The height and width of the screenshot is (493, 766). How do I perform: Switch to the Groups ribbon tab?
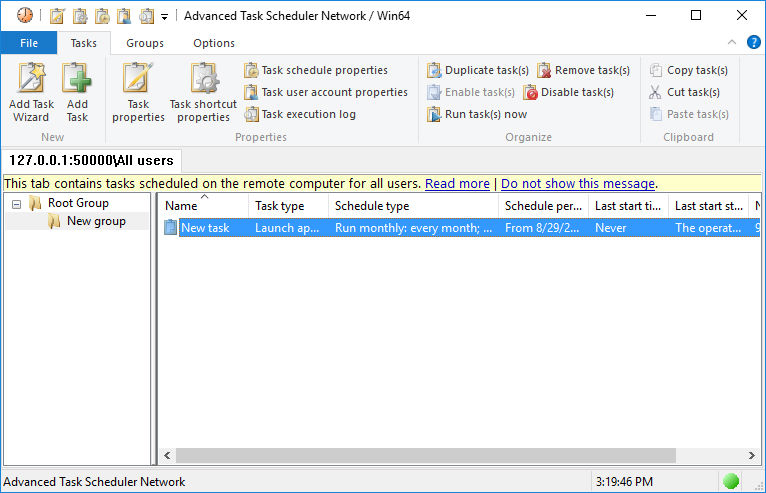(x=145, y=43)
